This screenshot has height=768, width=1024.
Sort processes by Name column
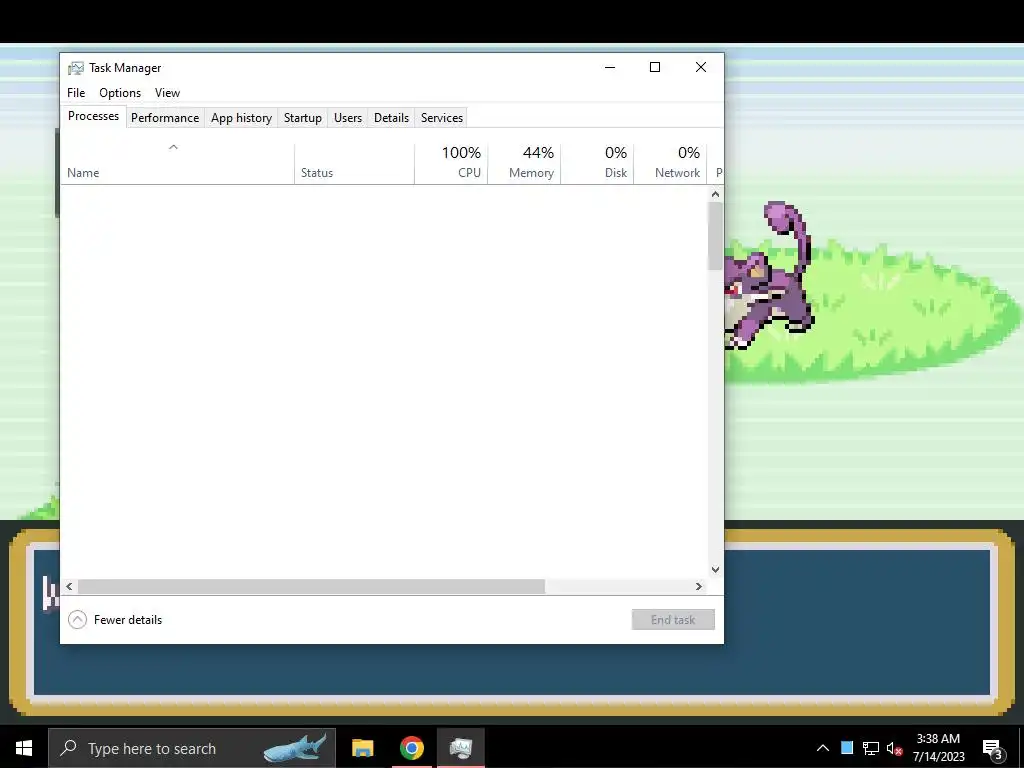coord(177,163)
